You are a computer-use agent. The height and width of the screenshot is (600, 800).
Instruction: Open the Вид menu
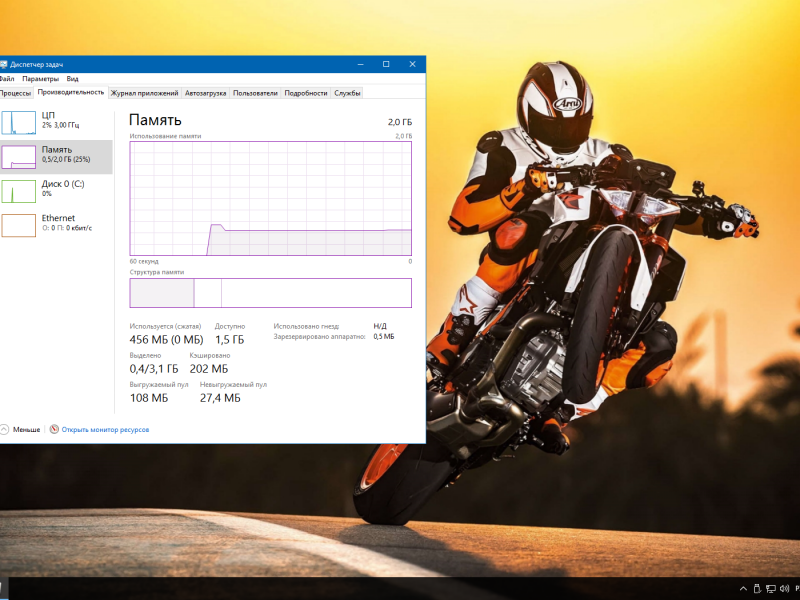coord(72,79)
